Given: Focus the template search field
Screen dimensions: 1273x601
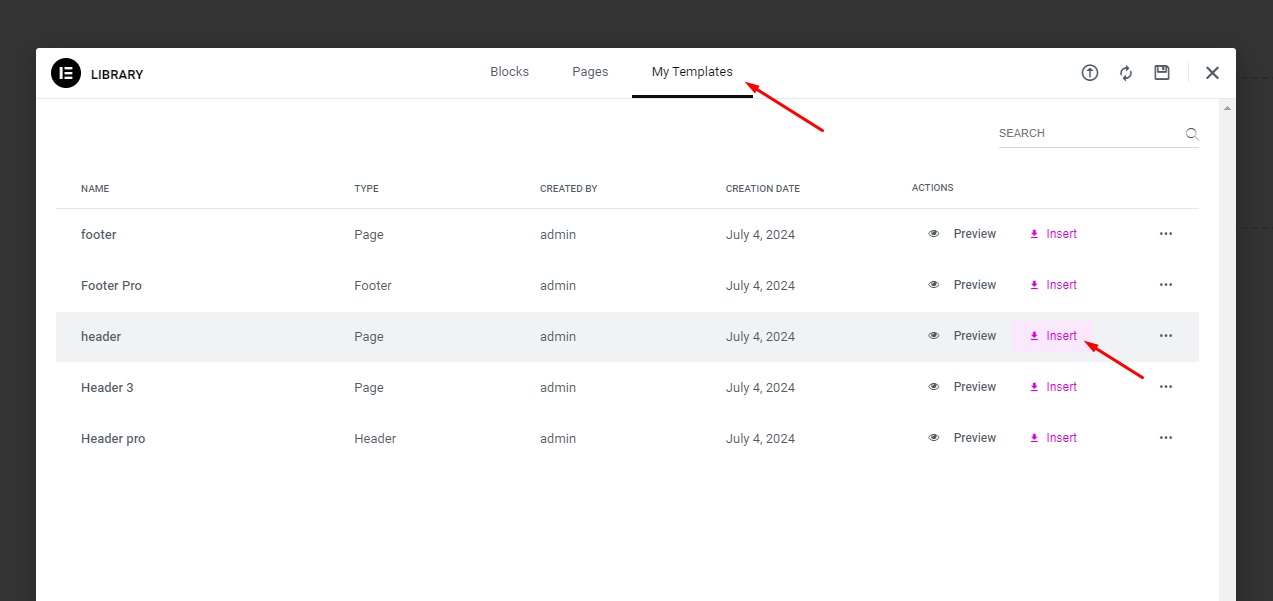Looking at the screenshot, I should [1088, 134].
